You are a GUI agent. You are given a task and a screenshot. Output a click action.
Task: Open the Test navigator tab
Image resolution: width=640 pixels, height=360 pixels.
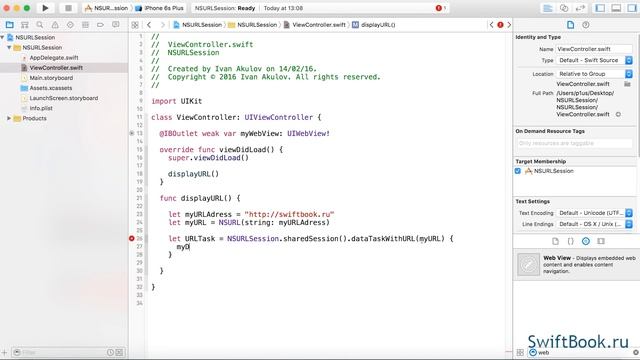(70, 25)
